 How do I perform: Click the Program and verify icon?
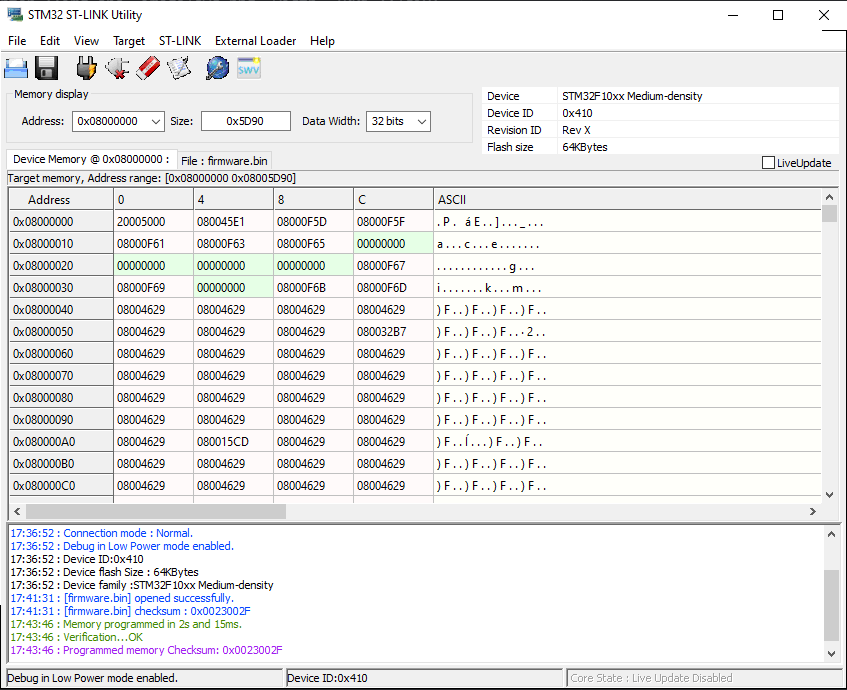pyautogui.click(x=179, y=69)
